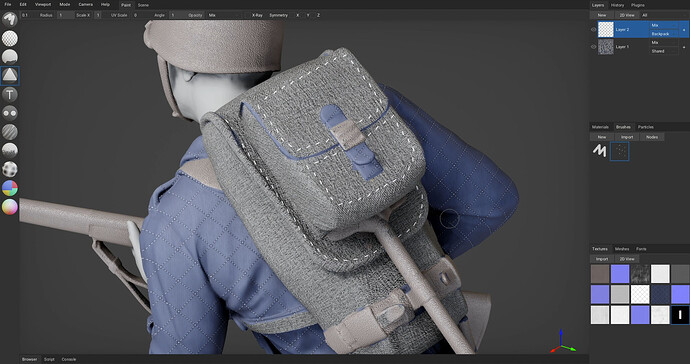Image resolution: width=690 pixels, height=364 pixels.
Task: Select the Layer 2 checkered layer thumbnail
Action: (x=606, y=29)
